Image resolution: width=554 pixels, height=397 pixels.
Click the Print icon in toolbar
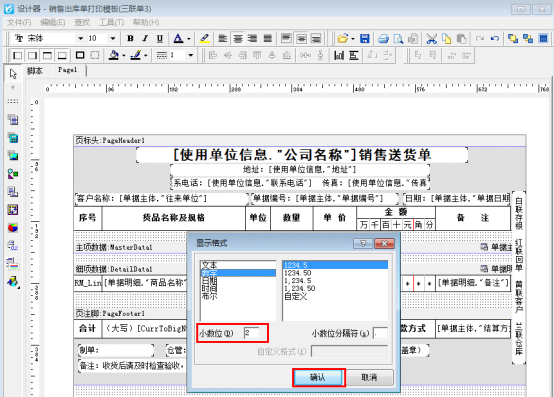pyautogui.click(x=383, y=38)
